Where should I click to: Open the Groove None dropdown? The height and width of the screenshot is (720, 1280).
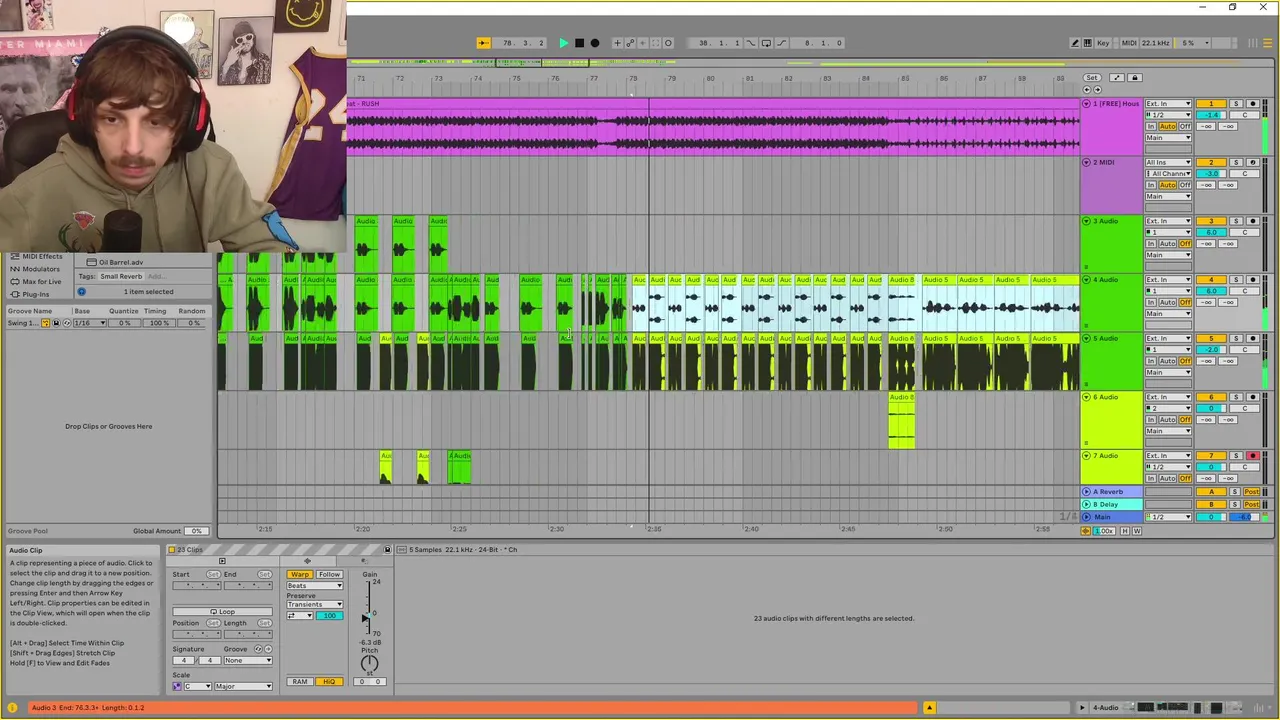(x=248, y=660)
